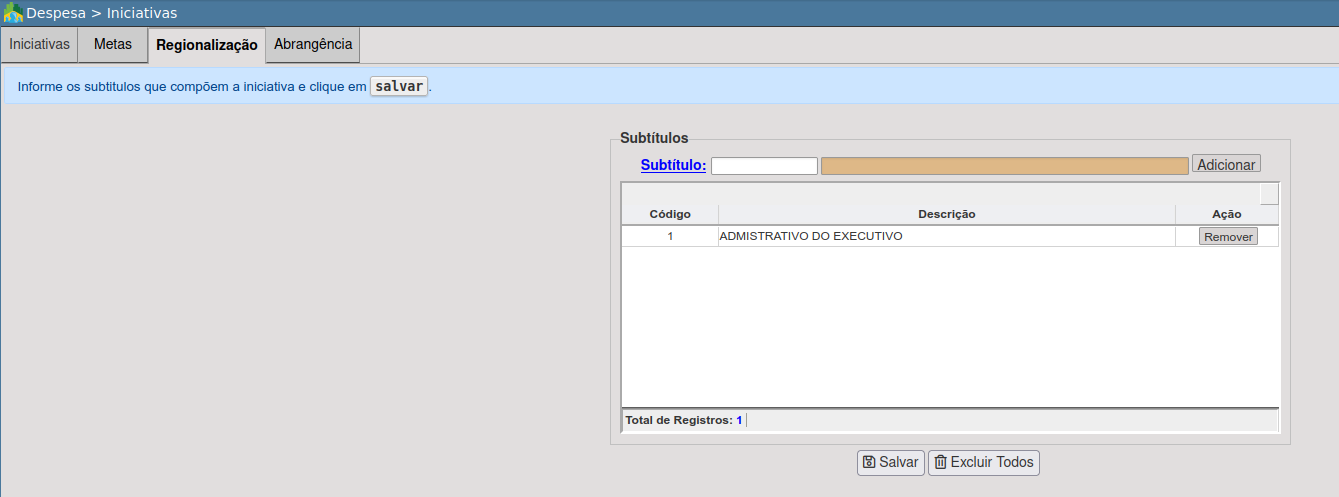Remove the ADMISTRATIVO DO EXECUTIVO row
Viewport: 1339px width, 497px height.
[1228, 237]
